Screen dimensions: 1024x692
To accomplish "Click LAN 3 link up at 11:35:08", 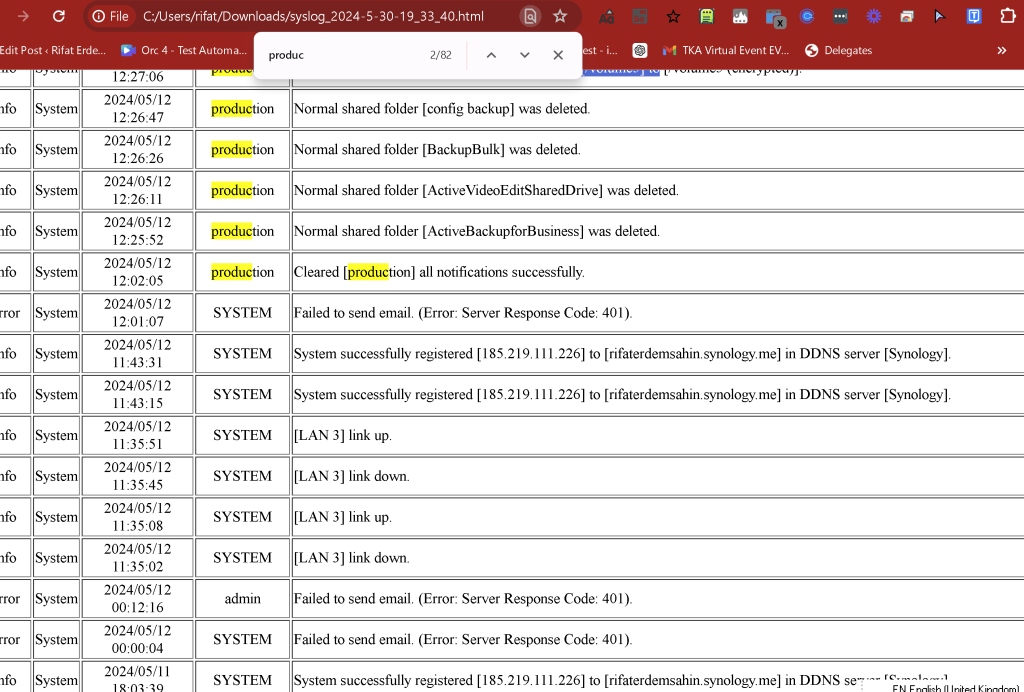I will [x=343, y=517].
